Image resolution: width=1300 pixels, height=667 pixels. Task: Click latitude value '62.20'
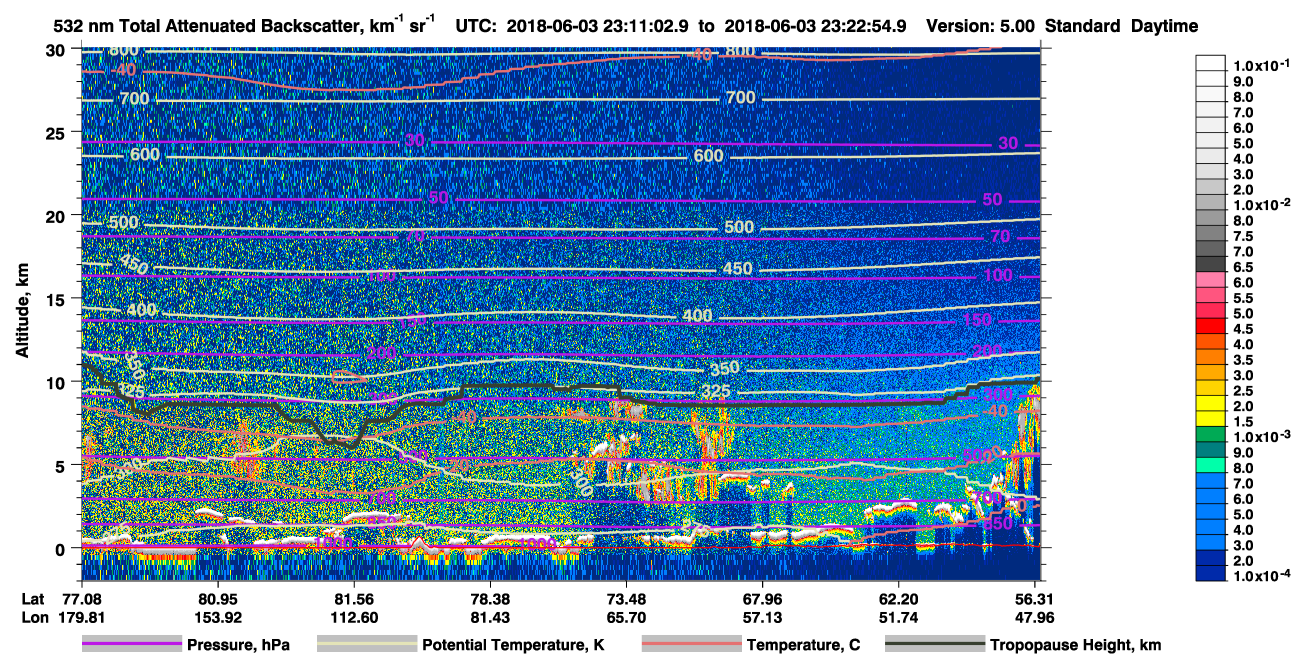click(899, 598)
